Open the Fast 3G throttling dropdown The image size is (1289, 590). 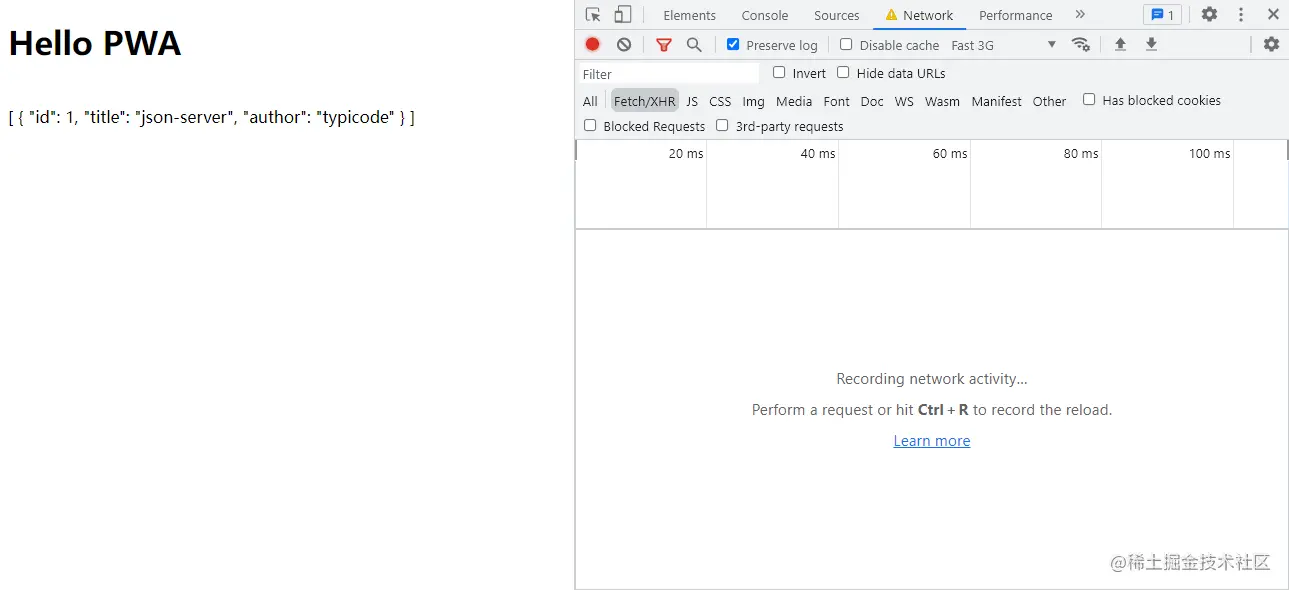tap(1003, 45)
